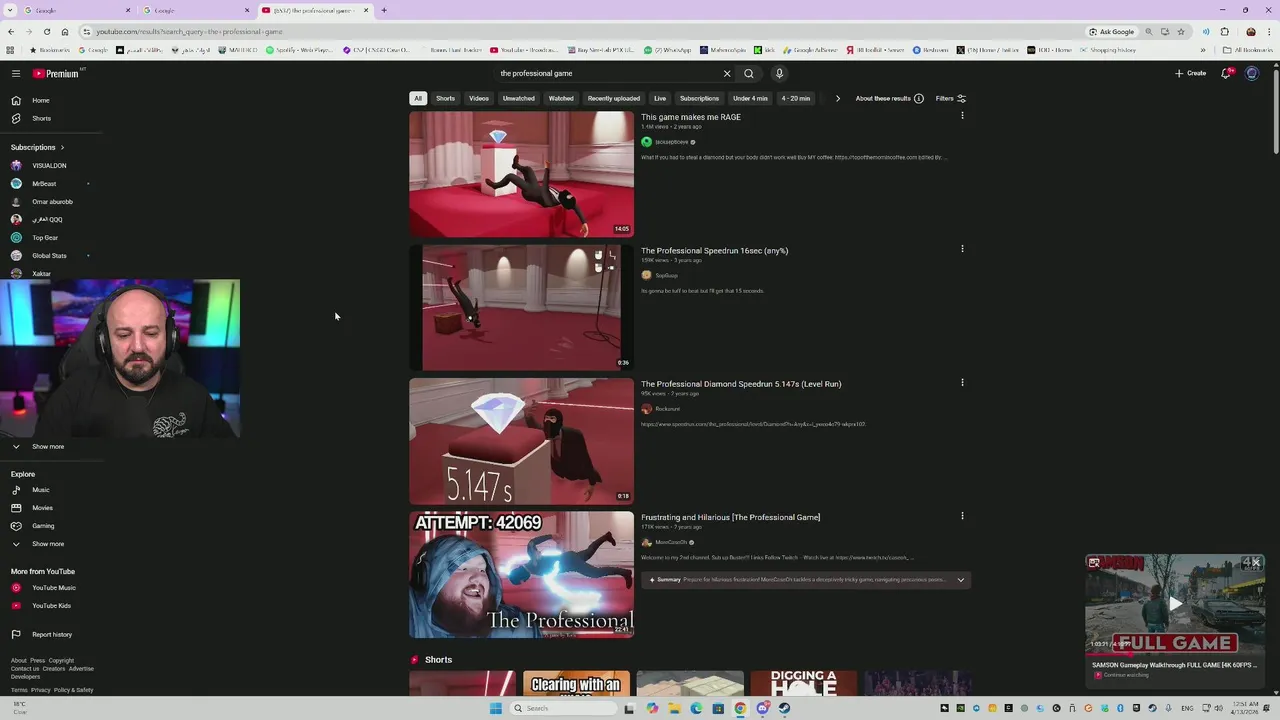Click the taskbar Search box
Image resolution: width=1280 pixels, height=720 pixels.
click(562, 708)
